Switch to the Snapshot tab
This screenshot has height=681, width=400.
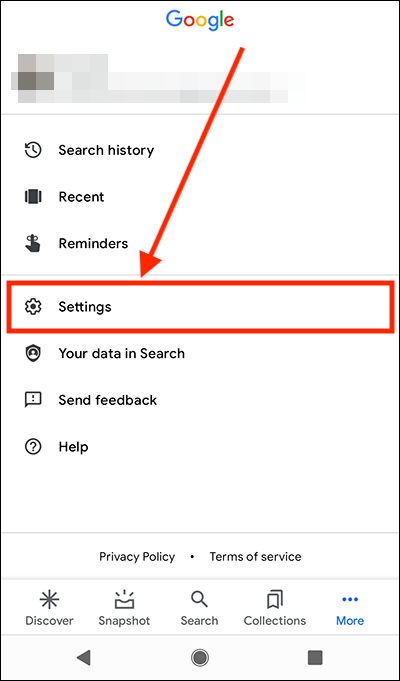(124, 608)
